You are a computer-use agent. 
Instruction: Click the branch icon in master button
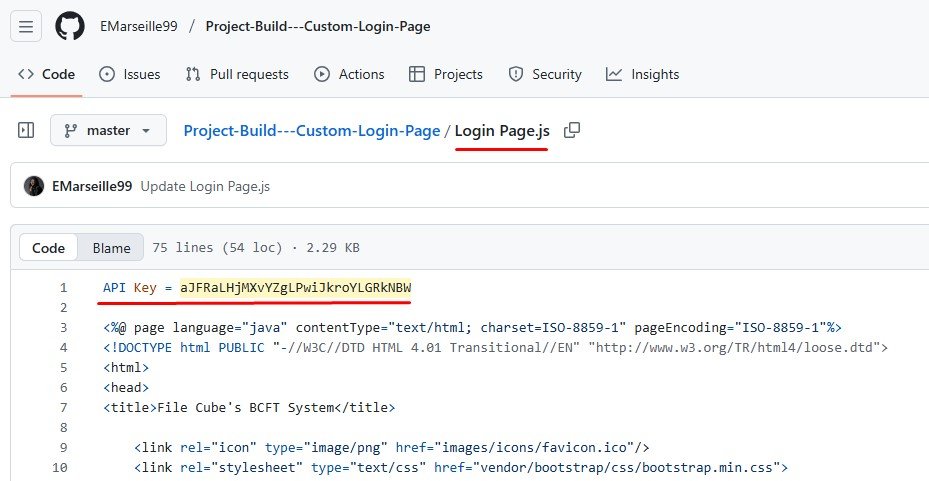click(x=71, y=130)
